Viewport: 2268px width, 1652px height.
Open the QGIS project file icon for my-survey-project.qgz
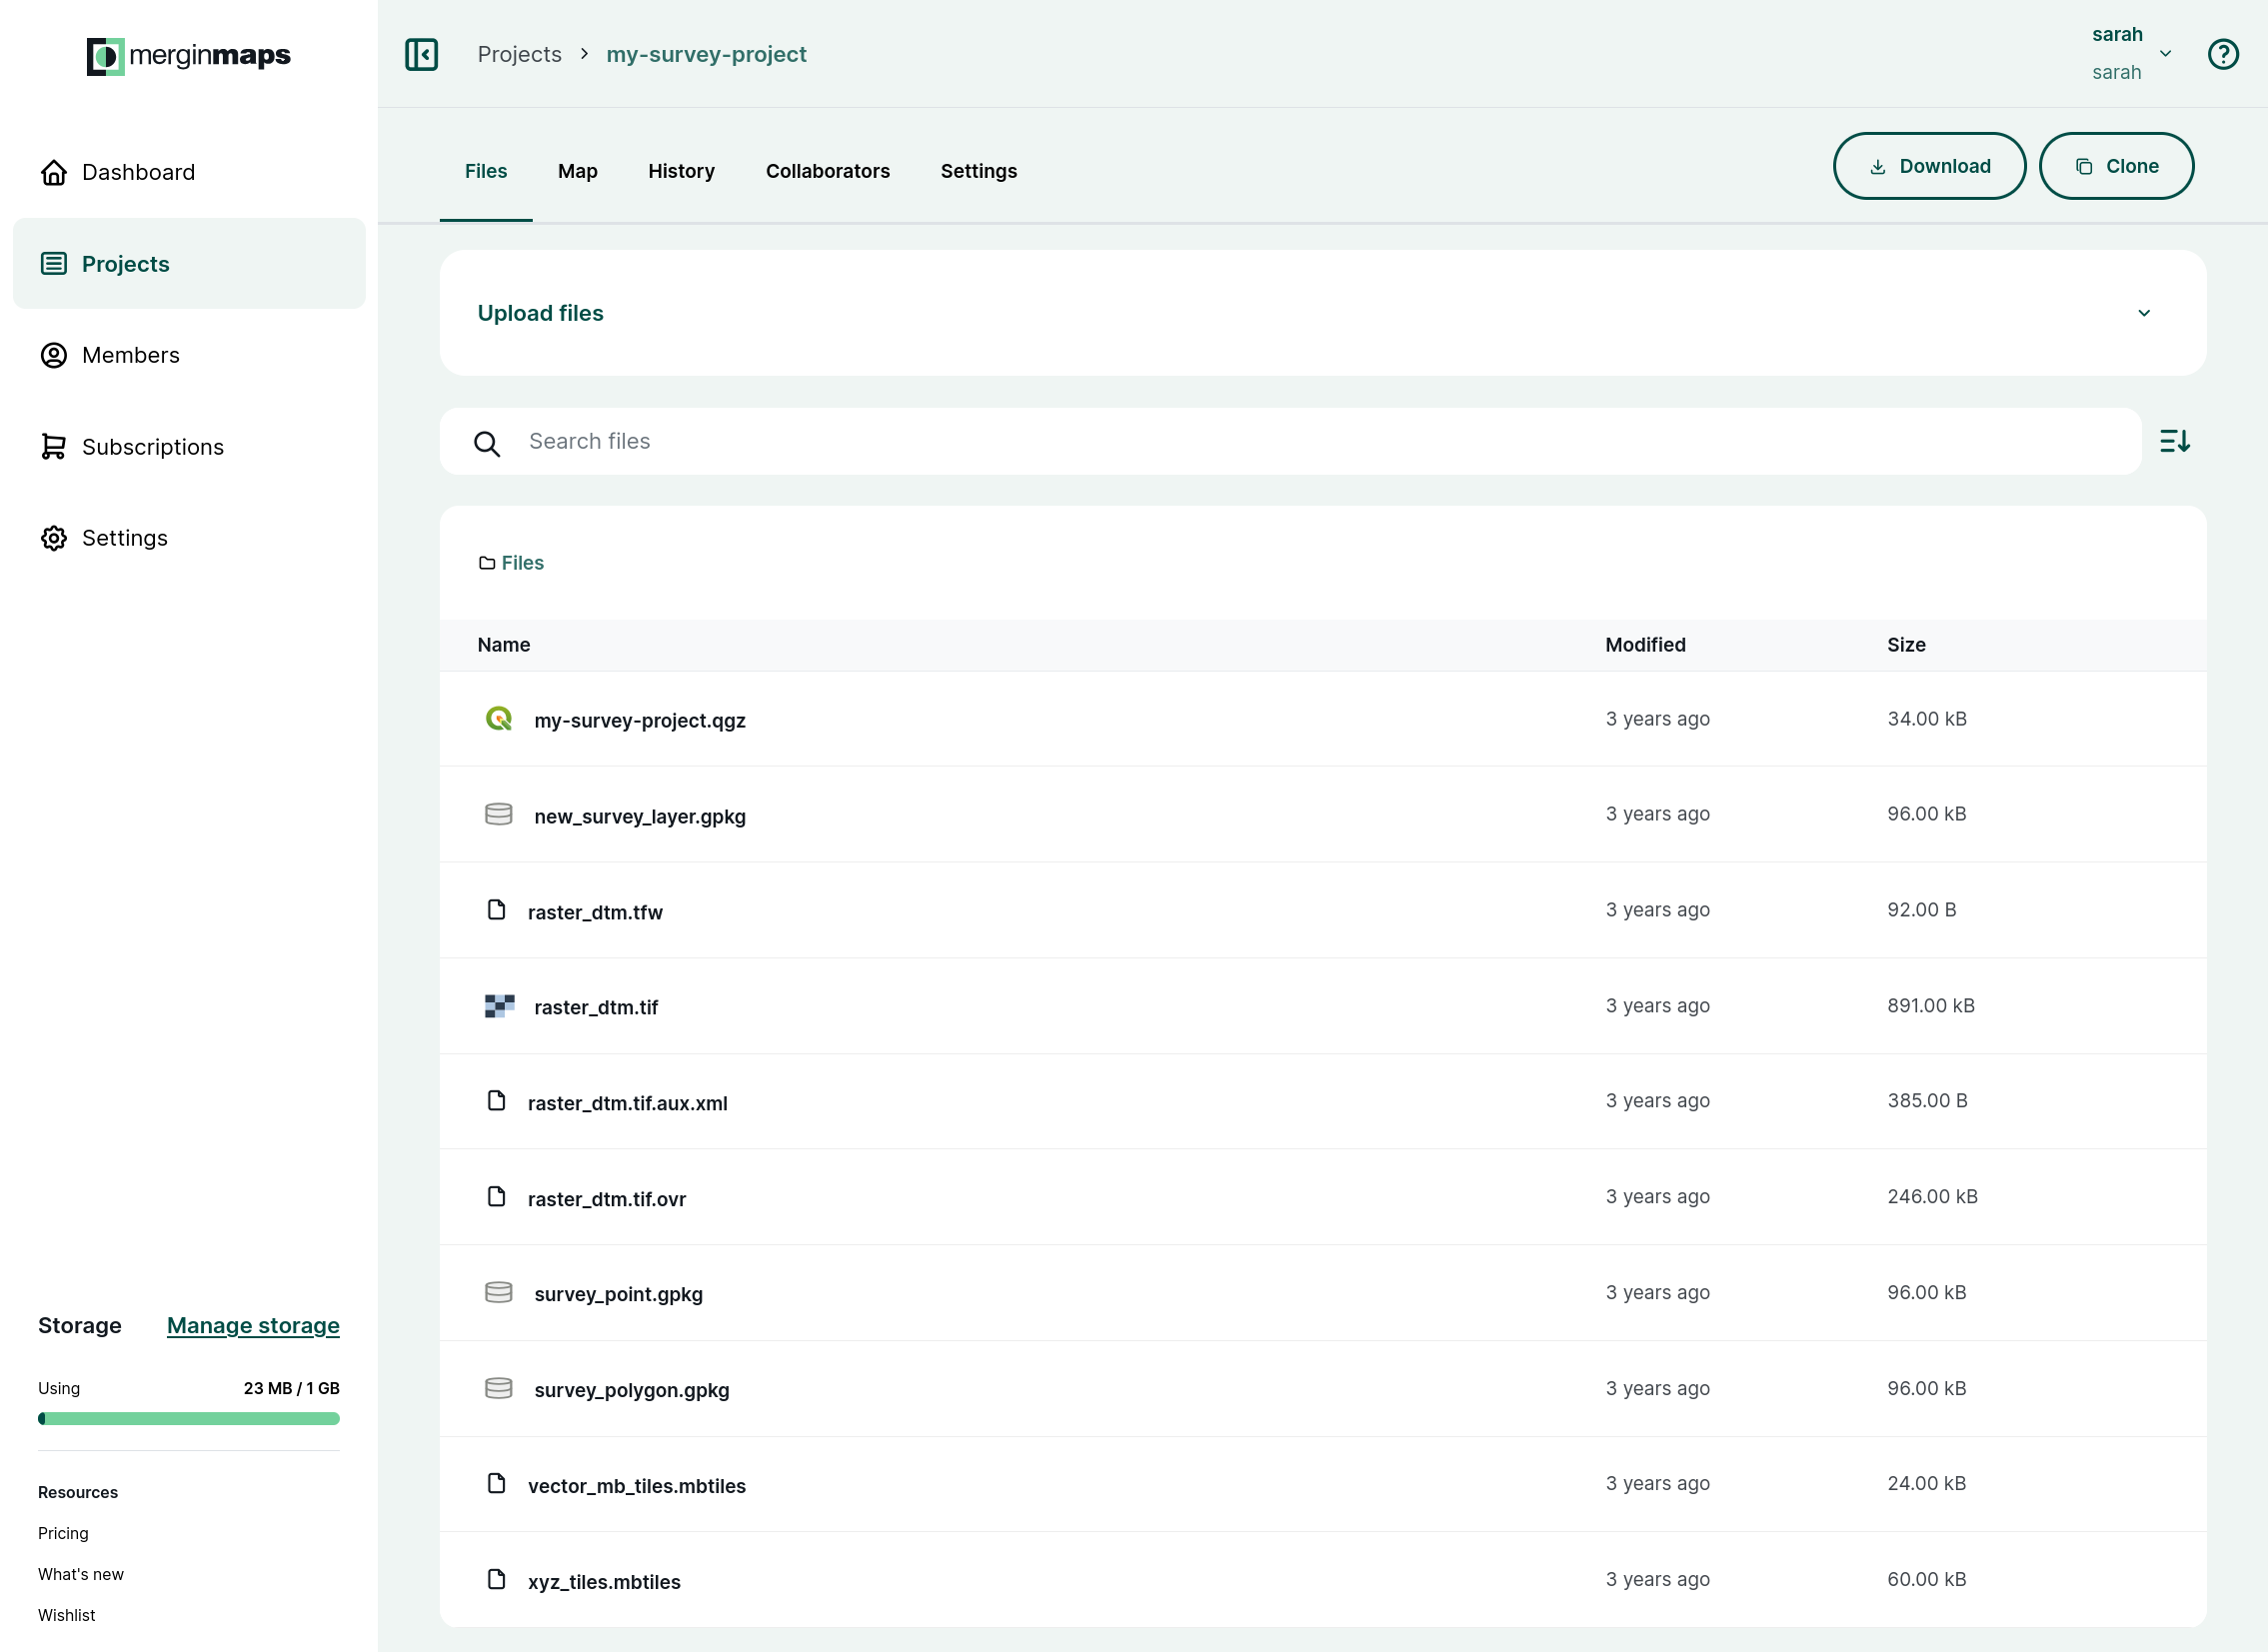499,718
